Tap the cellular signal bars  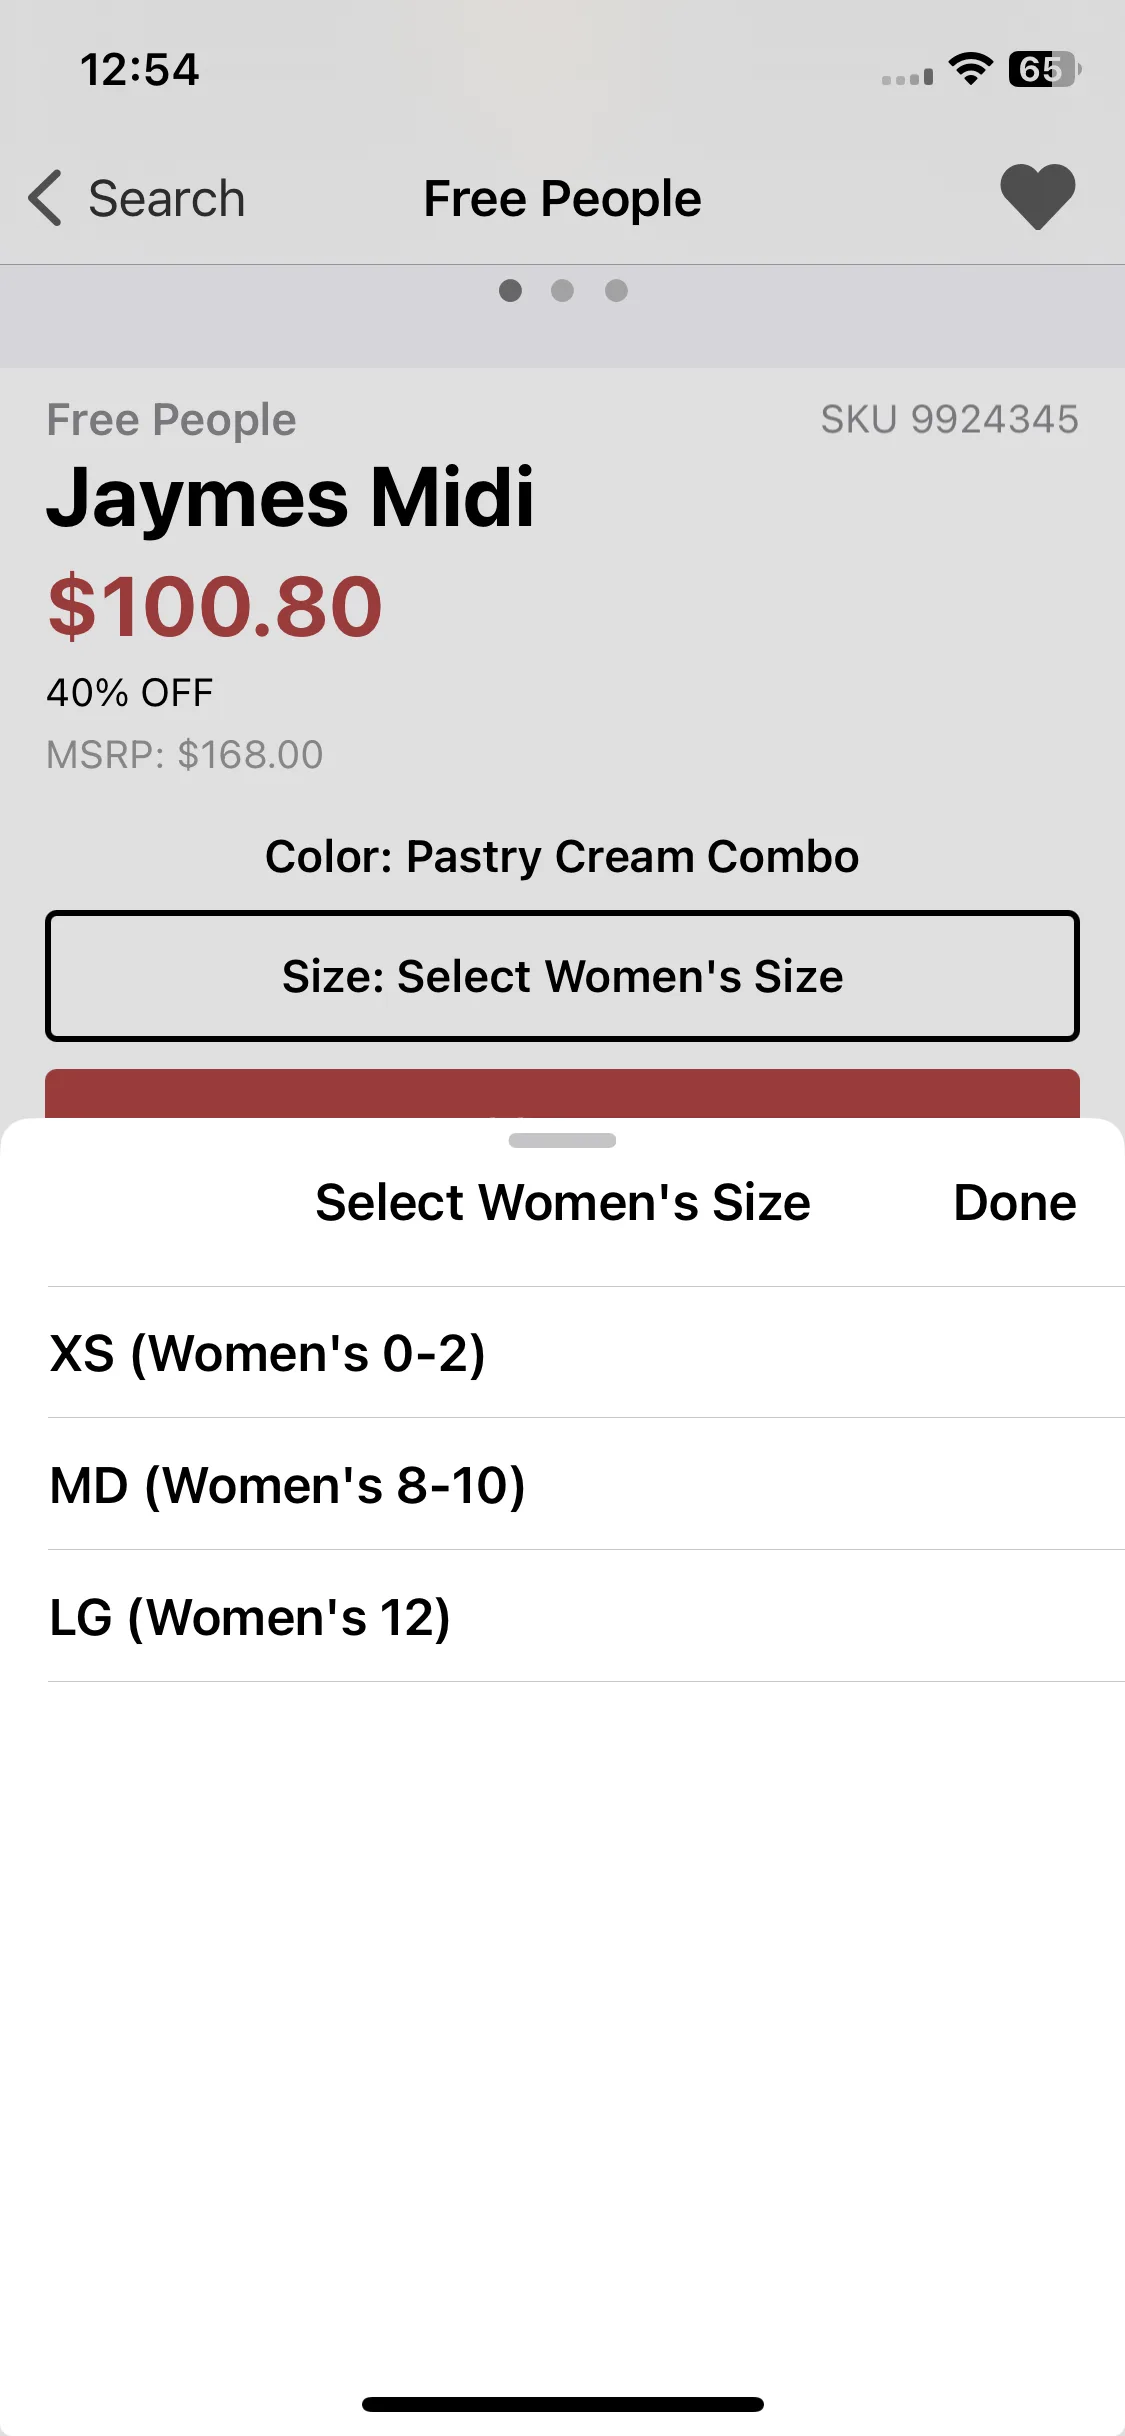click(x=907, y=76)
